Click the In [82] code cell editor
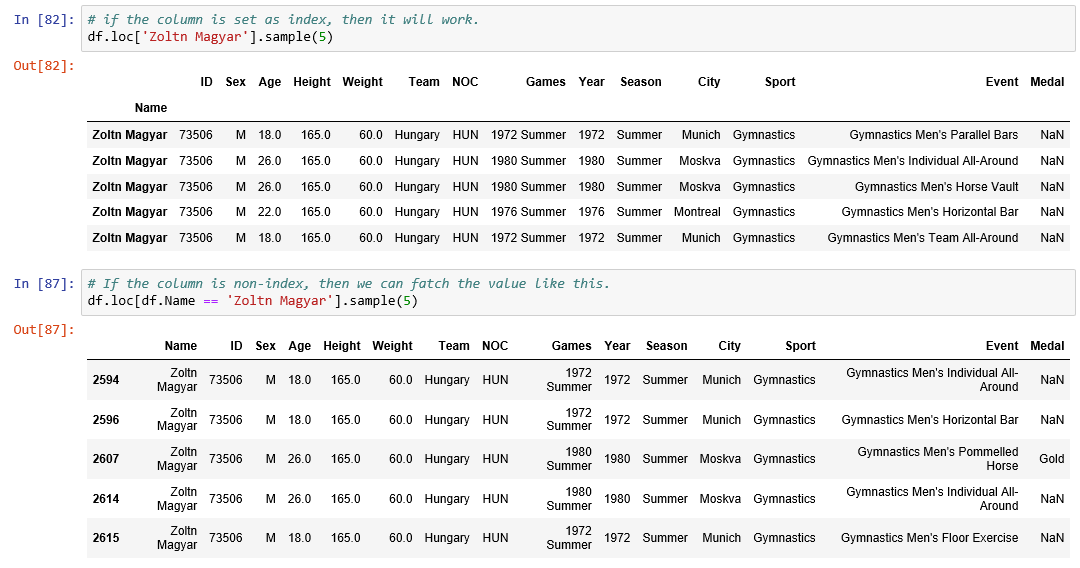Viewport: 1080px width, 568px height. [x=580, y=29]
